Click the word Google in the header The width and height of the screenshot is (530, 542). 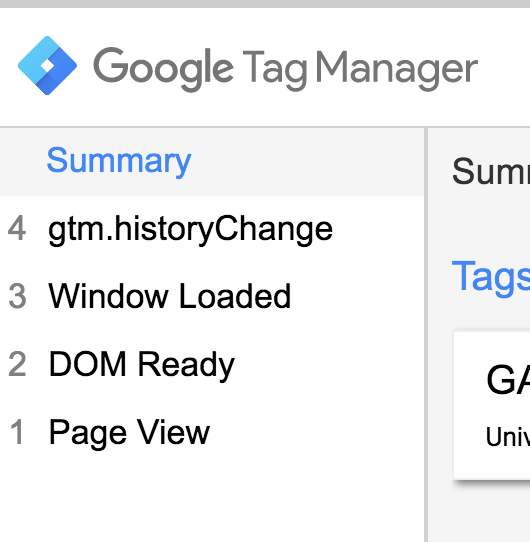[x=163, y=69]
